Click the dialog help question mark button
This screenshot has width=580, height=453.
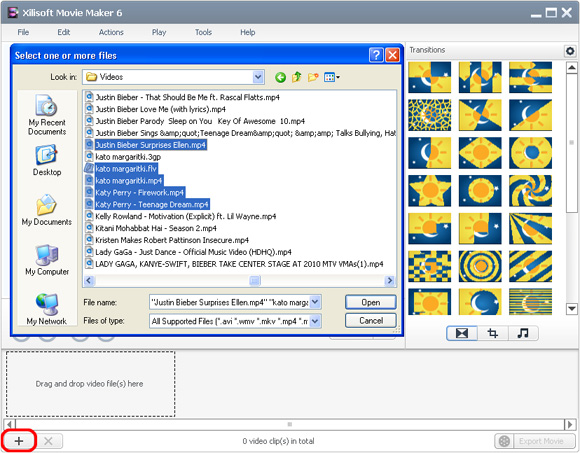[376, 55]
